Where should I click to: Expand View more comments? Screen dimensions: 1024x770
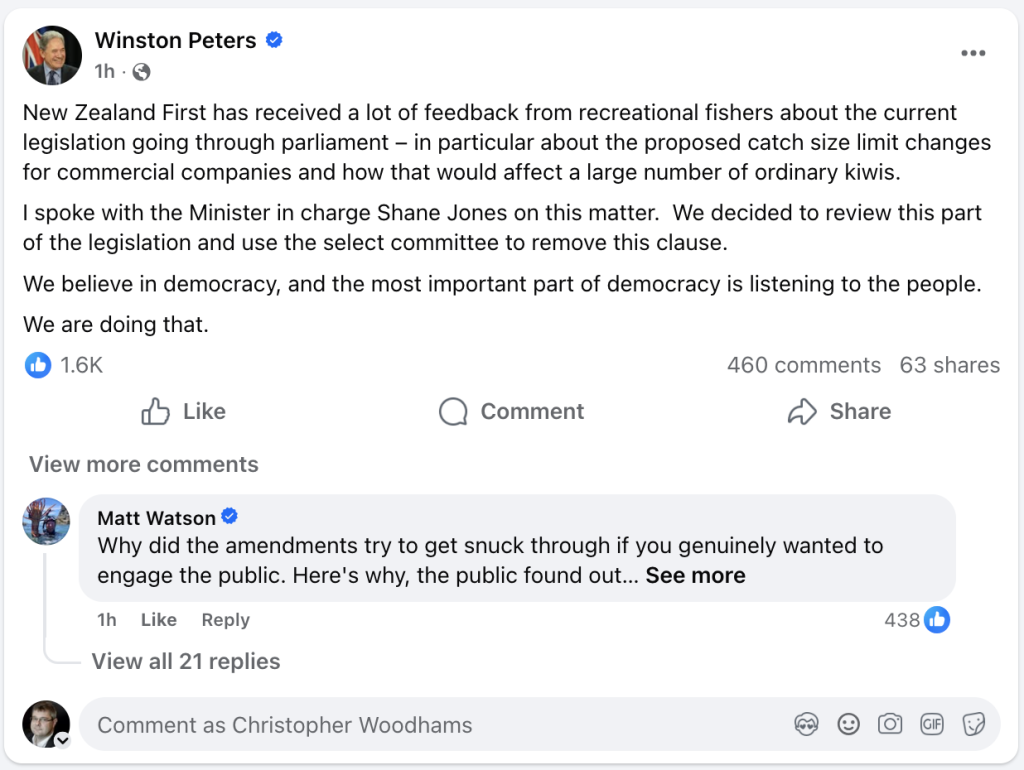pos(144,464)
